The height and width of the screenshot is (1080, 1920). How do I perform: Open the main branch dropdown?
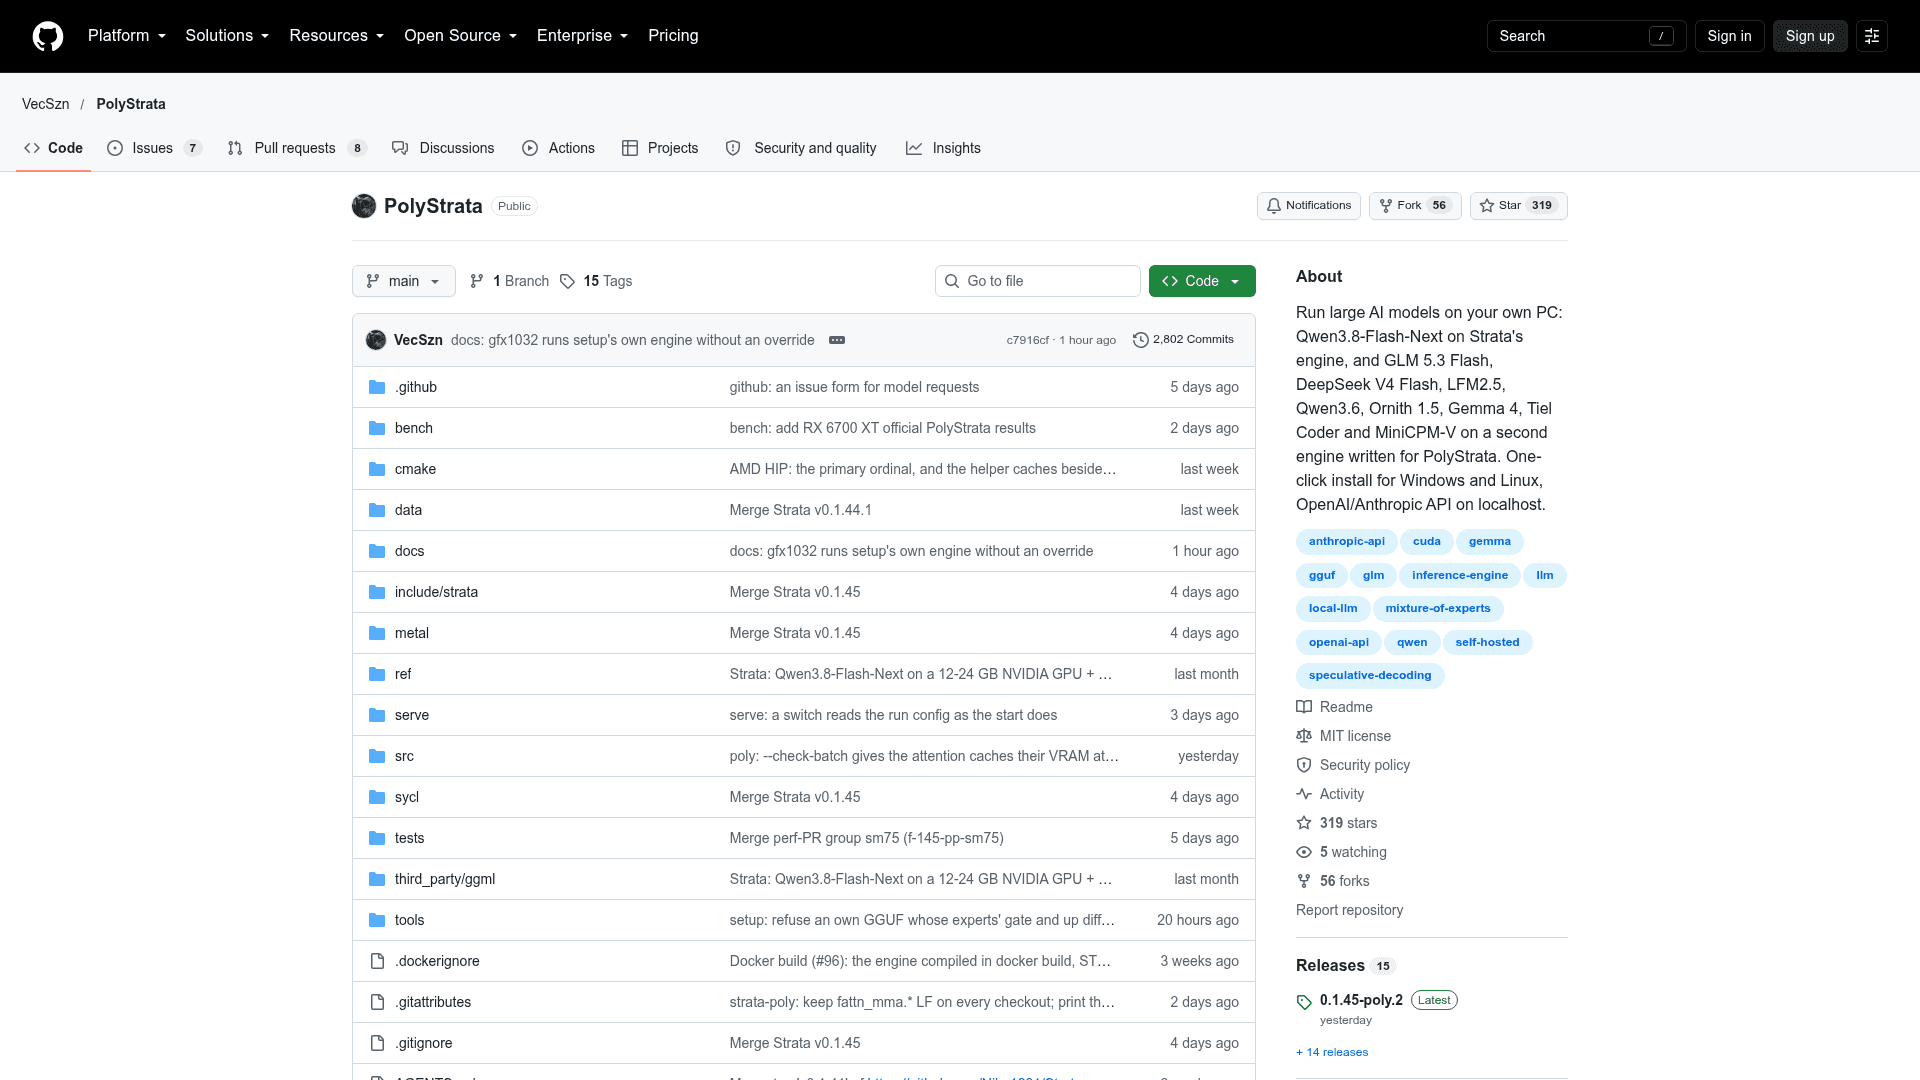point(404,281)
